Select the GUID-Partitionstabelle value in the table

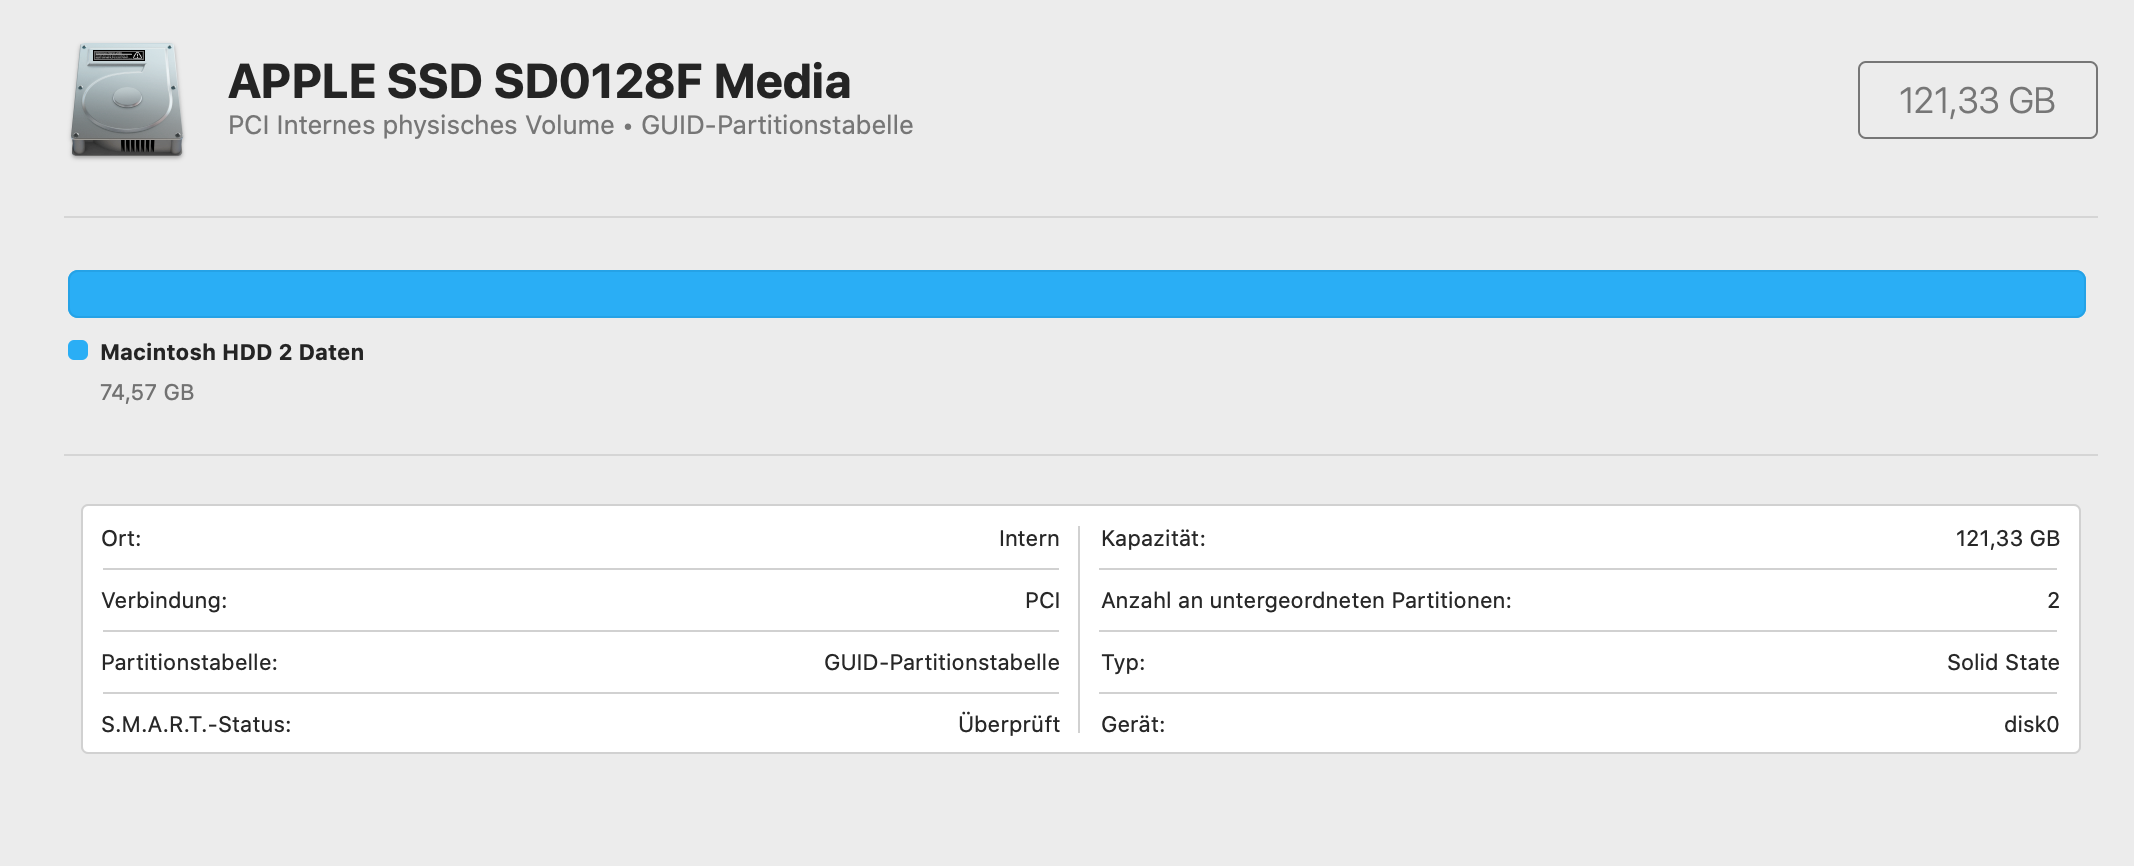point(941,662)
